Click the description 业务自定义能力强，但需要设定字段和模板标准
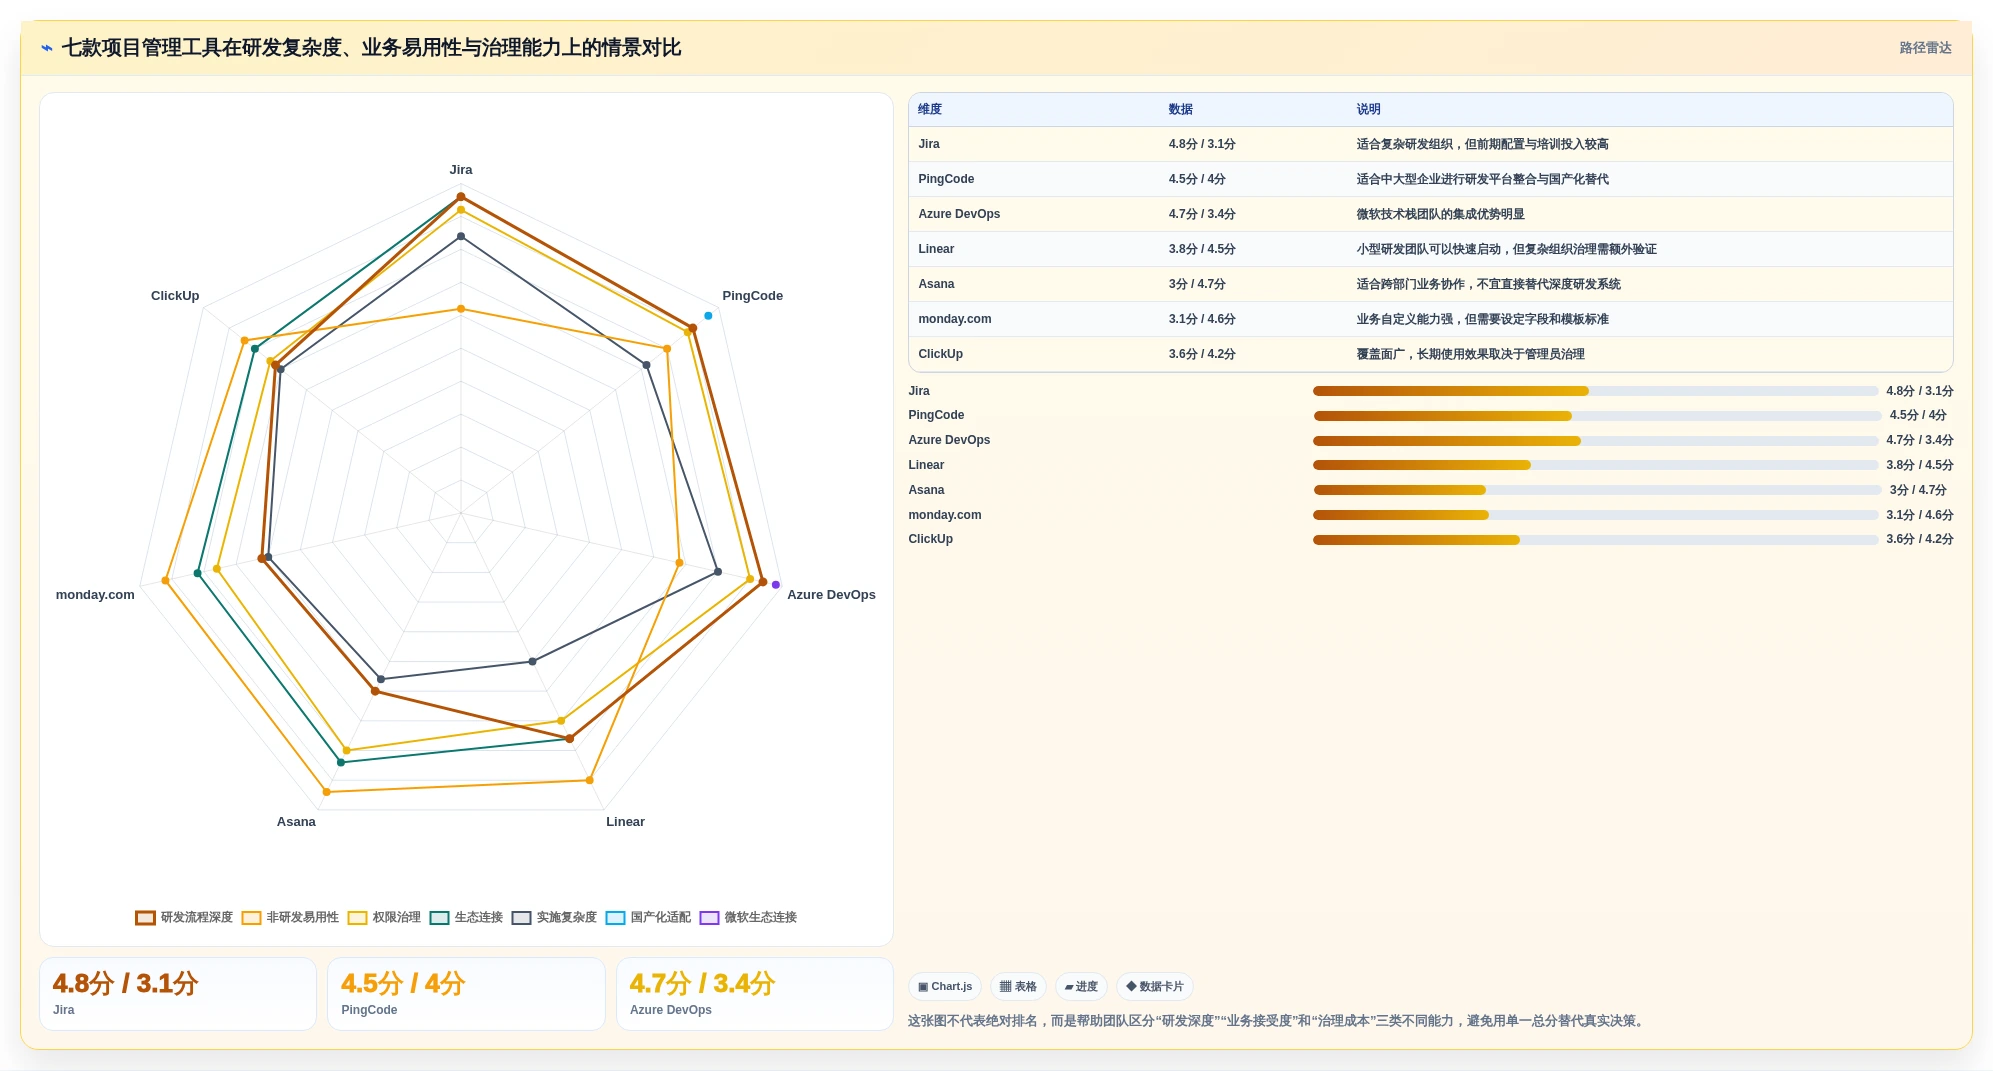The width and height of the screenshot is (1993, 1071). click(x=1482, y=319)
